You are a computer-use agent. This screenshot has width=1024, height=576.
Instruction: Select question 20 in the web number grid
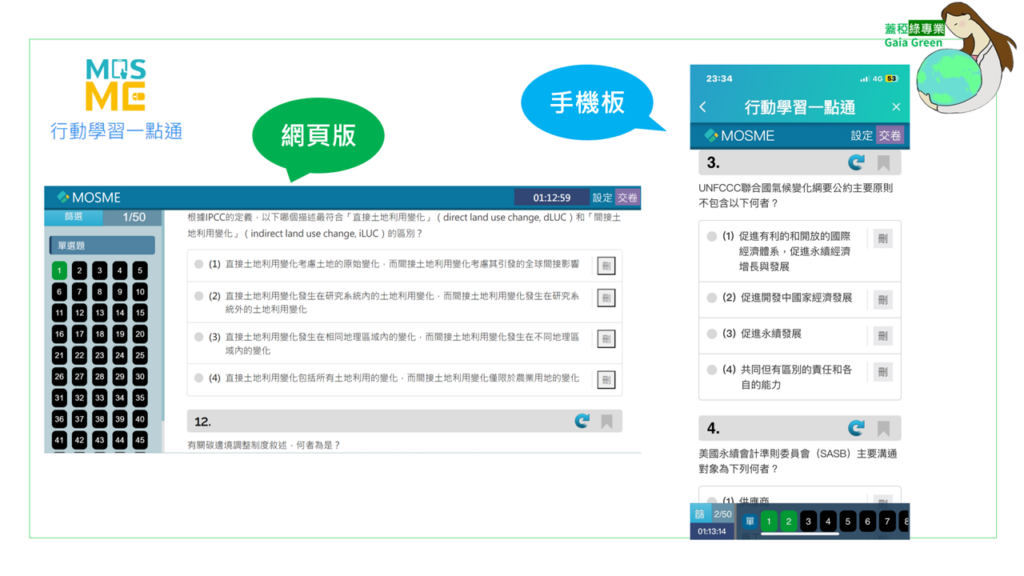[x=140, y=334]
